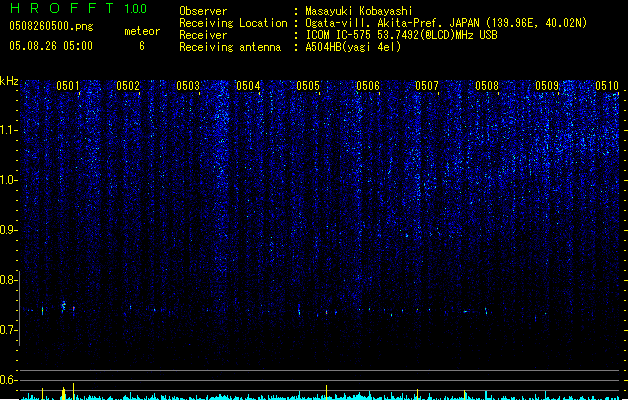This screenshot has height=400, width=629.
Task: Select the filename 0508260500.png
Action: pos(51,26)
